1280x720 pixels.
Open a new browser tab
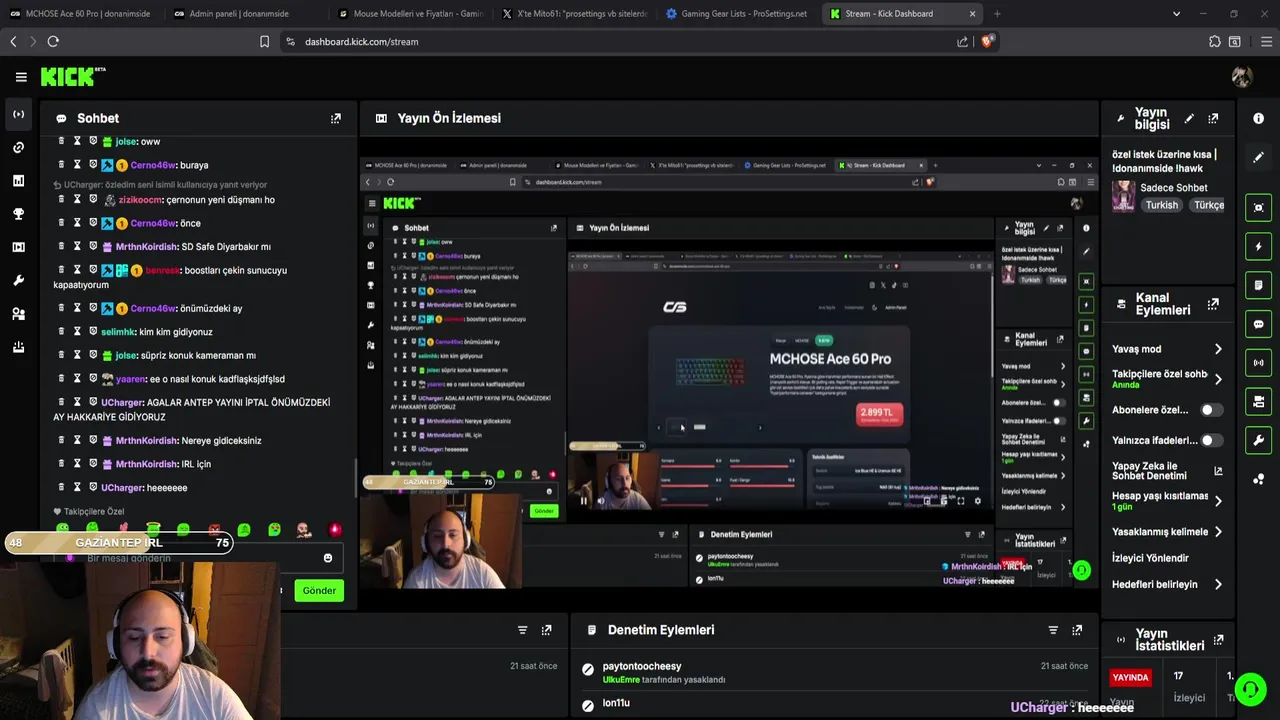point(997,14)
